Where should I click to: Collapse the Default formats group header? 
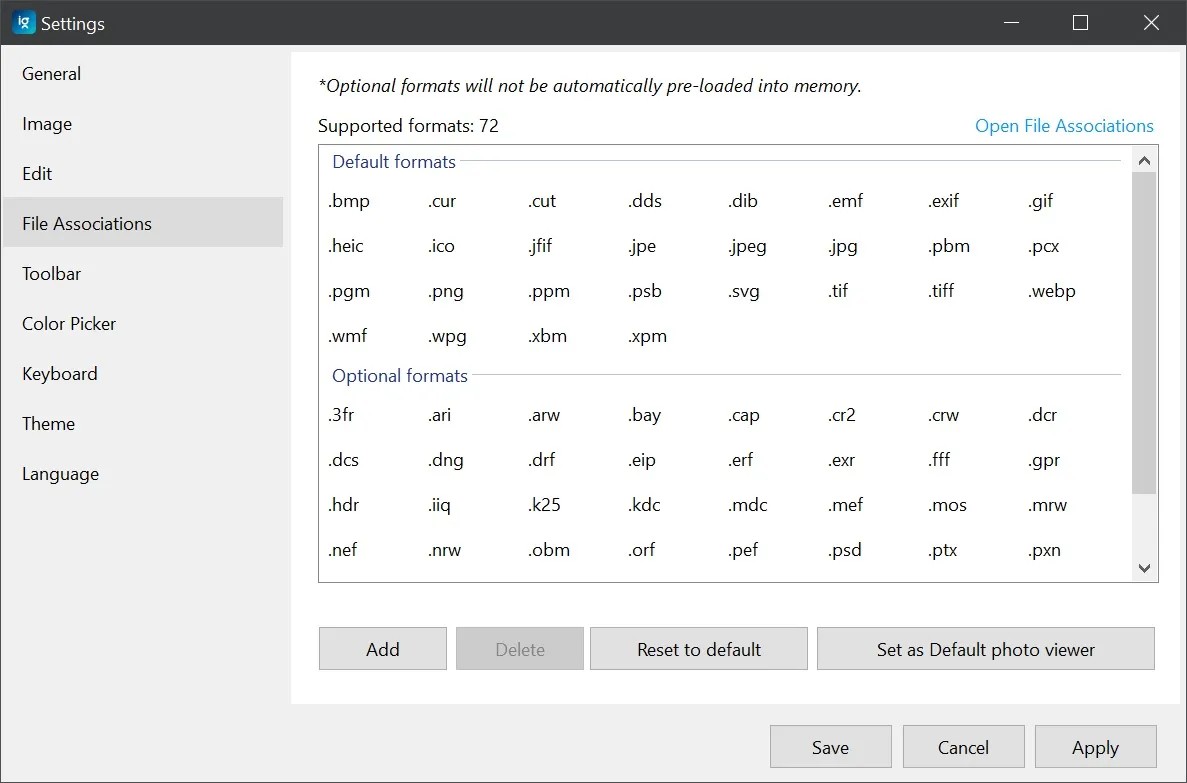[394, 161]
